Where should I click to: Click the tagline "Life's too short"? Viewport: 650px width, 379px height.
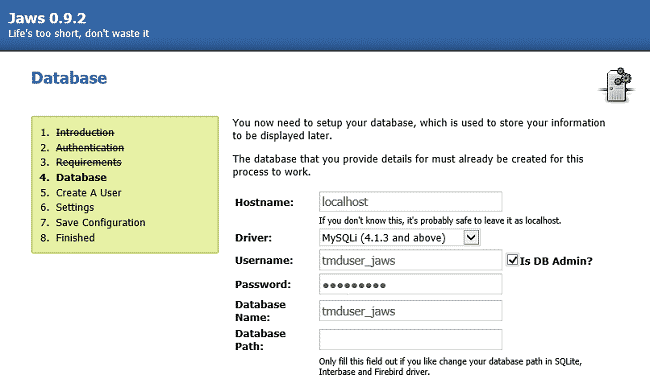point(78,34)
